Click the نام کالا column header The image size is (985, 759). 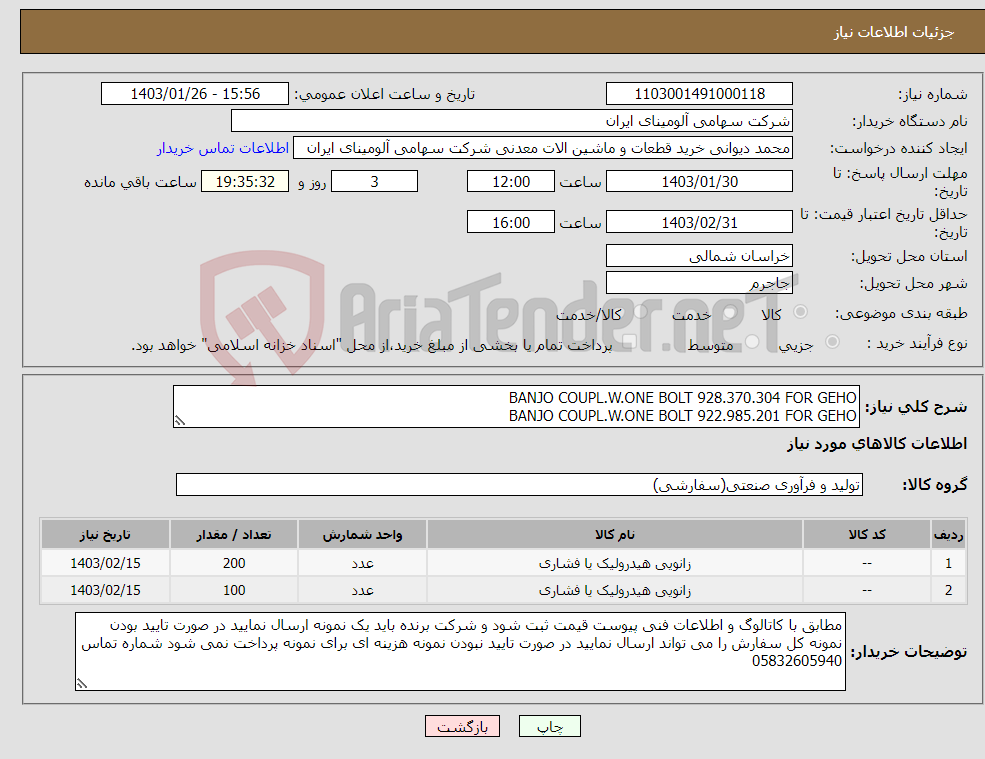click(x=615, y=535)
